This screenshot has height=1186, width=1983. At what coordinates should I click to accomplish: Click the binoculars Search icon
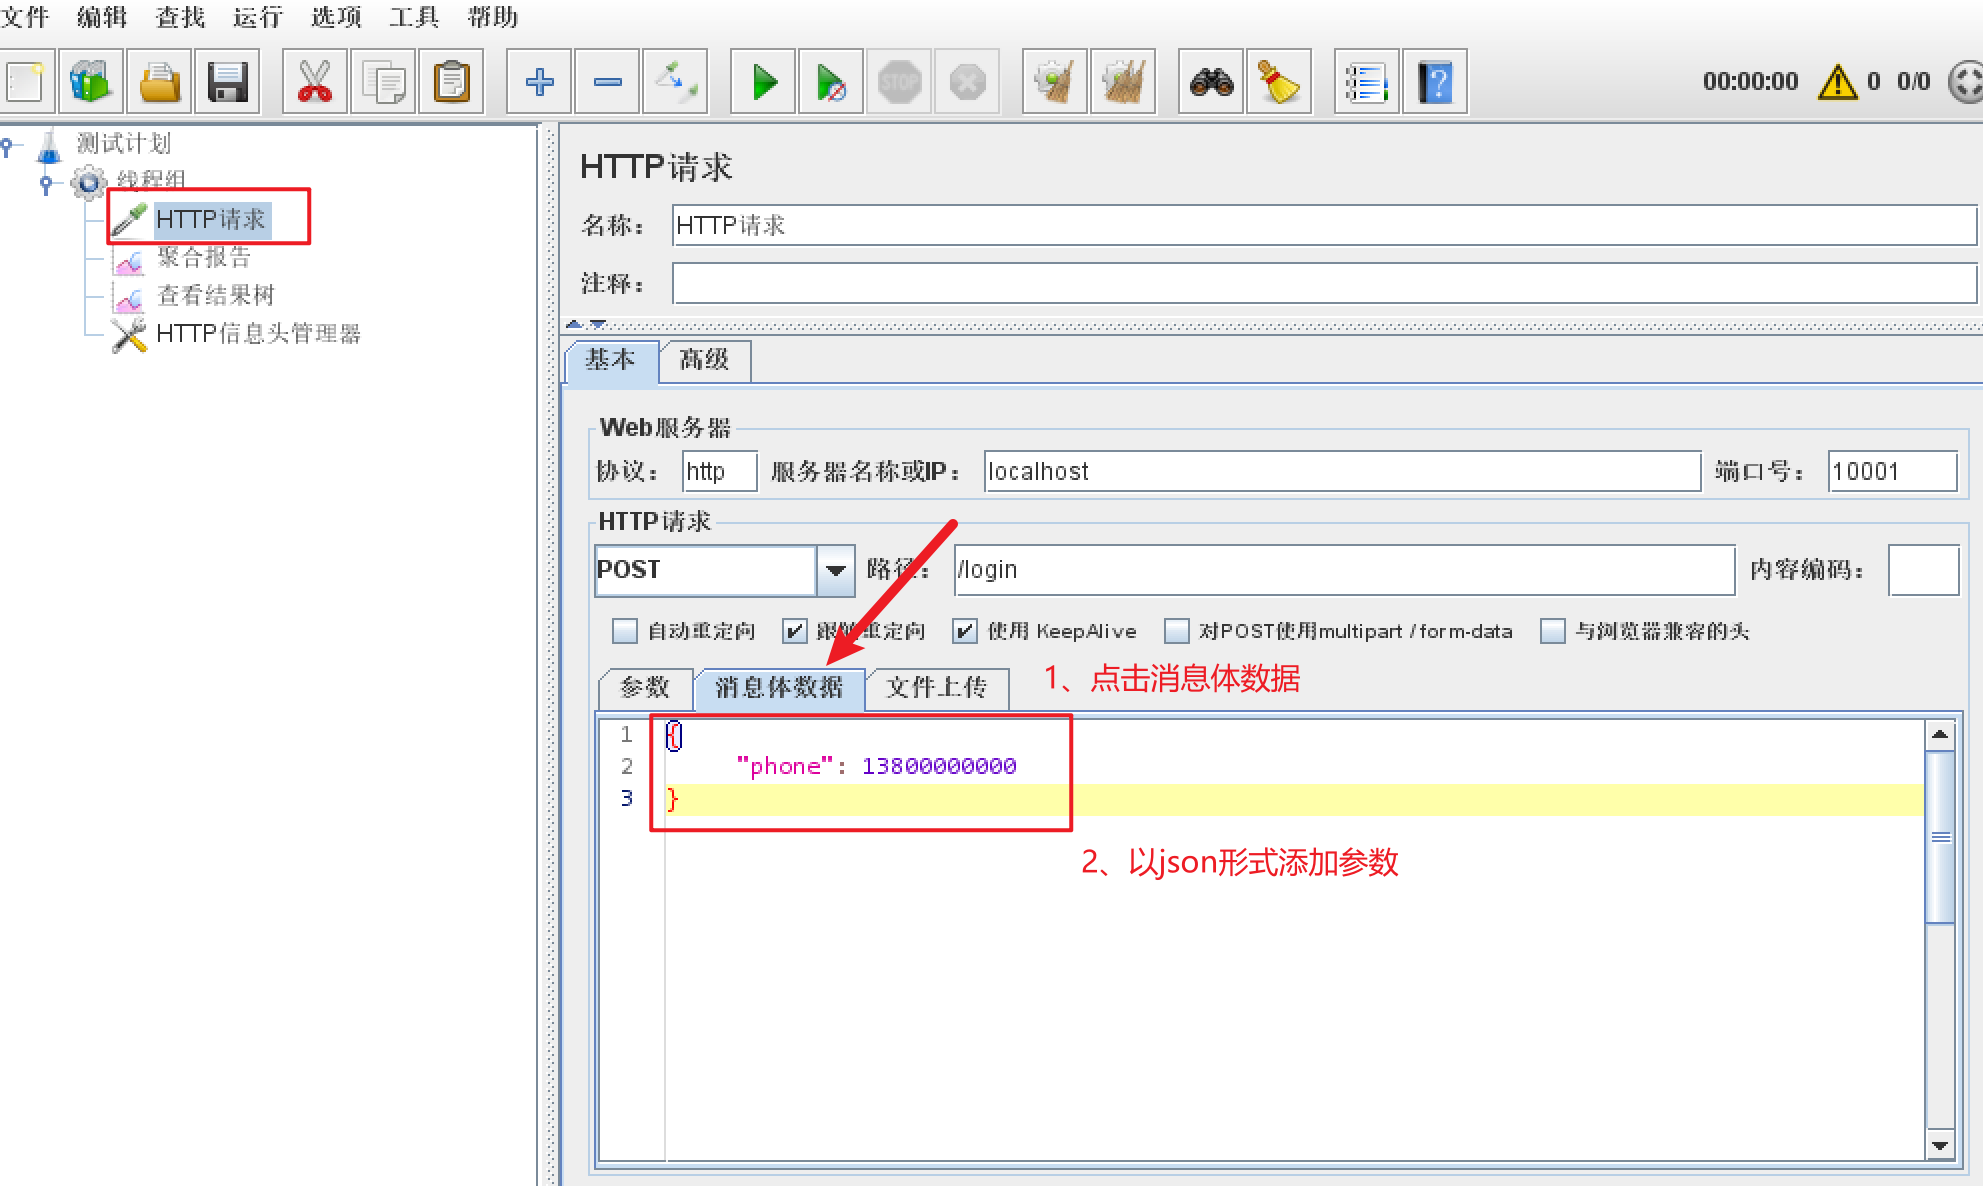click(x=1211, y=82)
